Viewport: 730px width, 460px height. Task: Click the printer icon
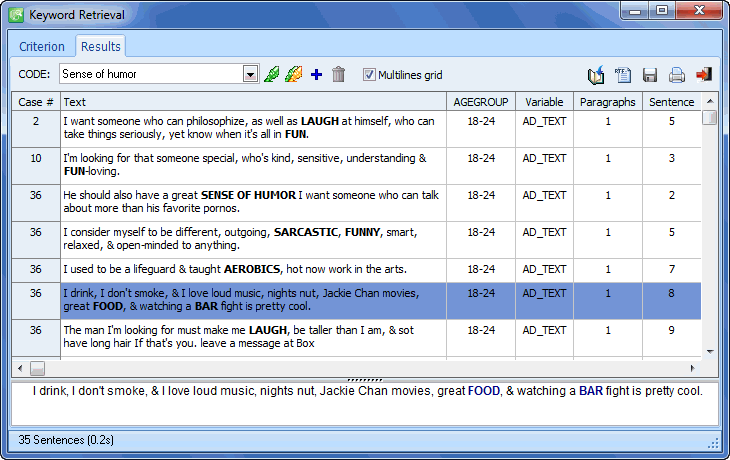tap(677, 75)
